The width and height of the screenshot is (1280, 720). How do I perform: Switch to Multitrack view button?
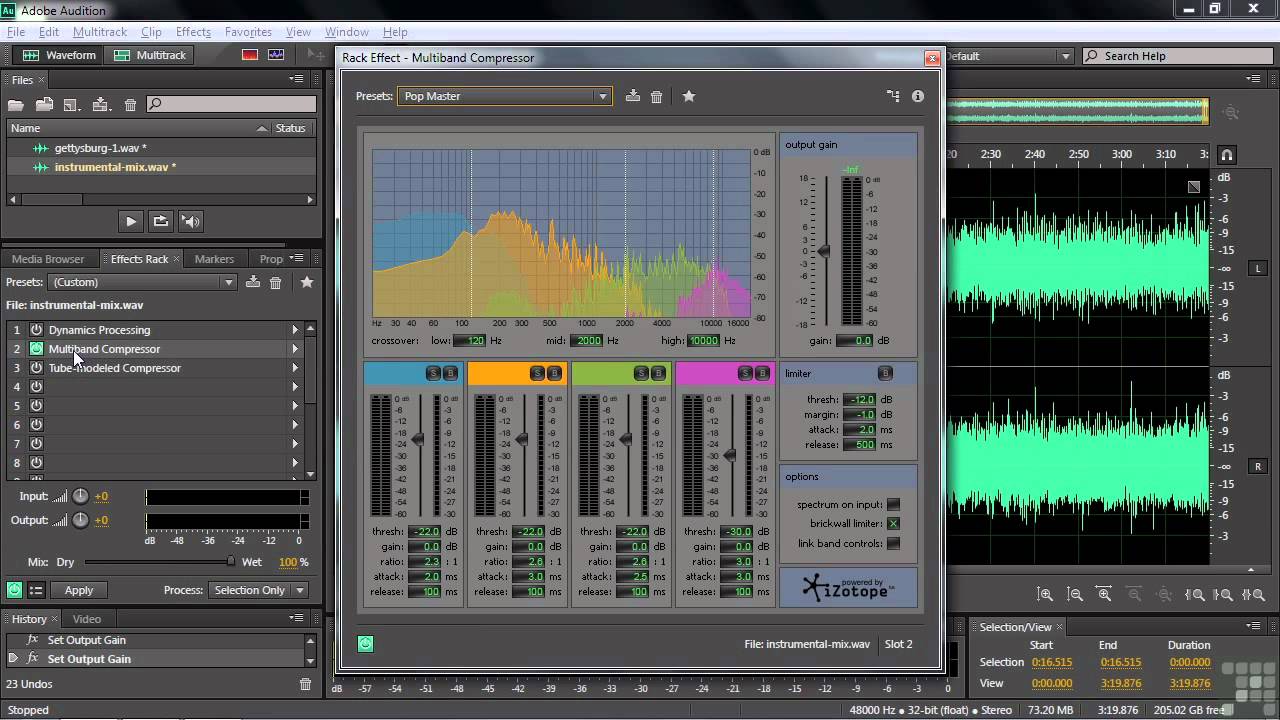tap(149, 55)
